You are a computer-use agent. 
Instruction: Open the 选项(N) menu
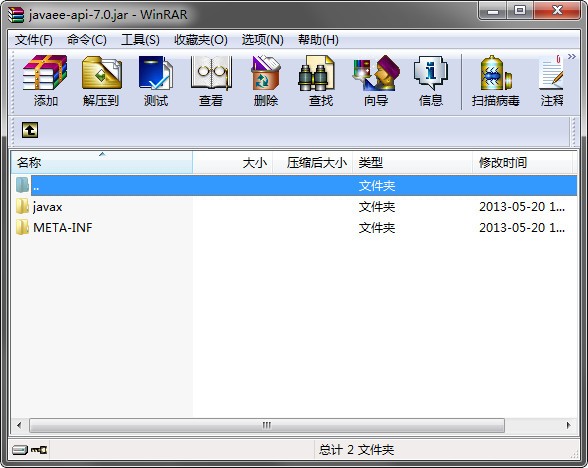(x=262, y=40)
